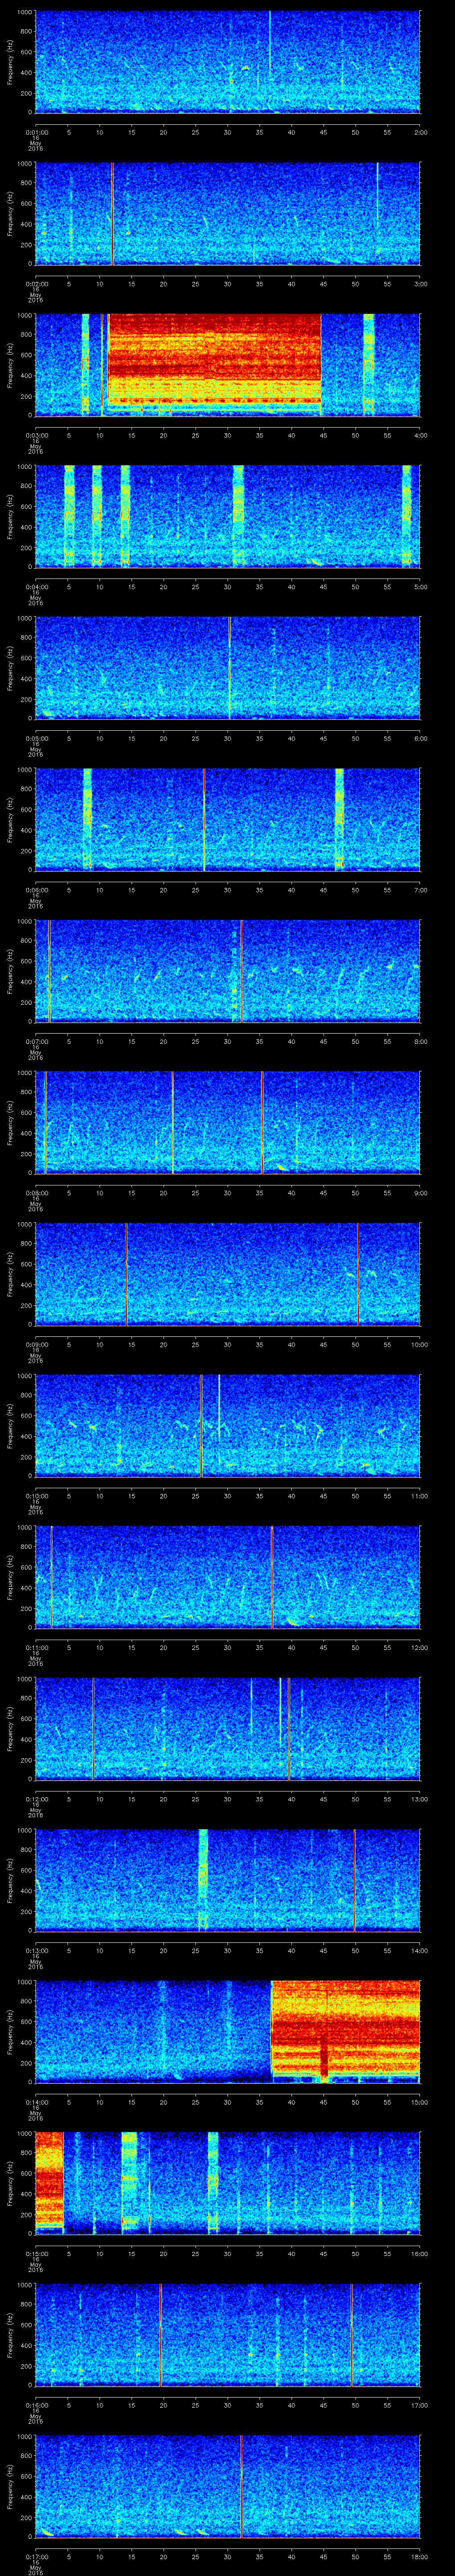Open the spectrogram panel starting at 0:15:00
The height and width of the screenshot is (2576, 455).
[x=227, y=2183]
